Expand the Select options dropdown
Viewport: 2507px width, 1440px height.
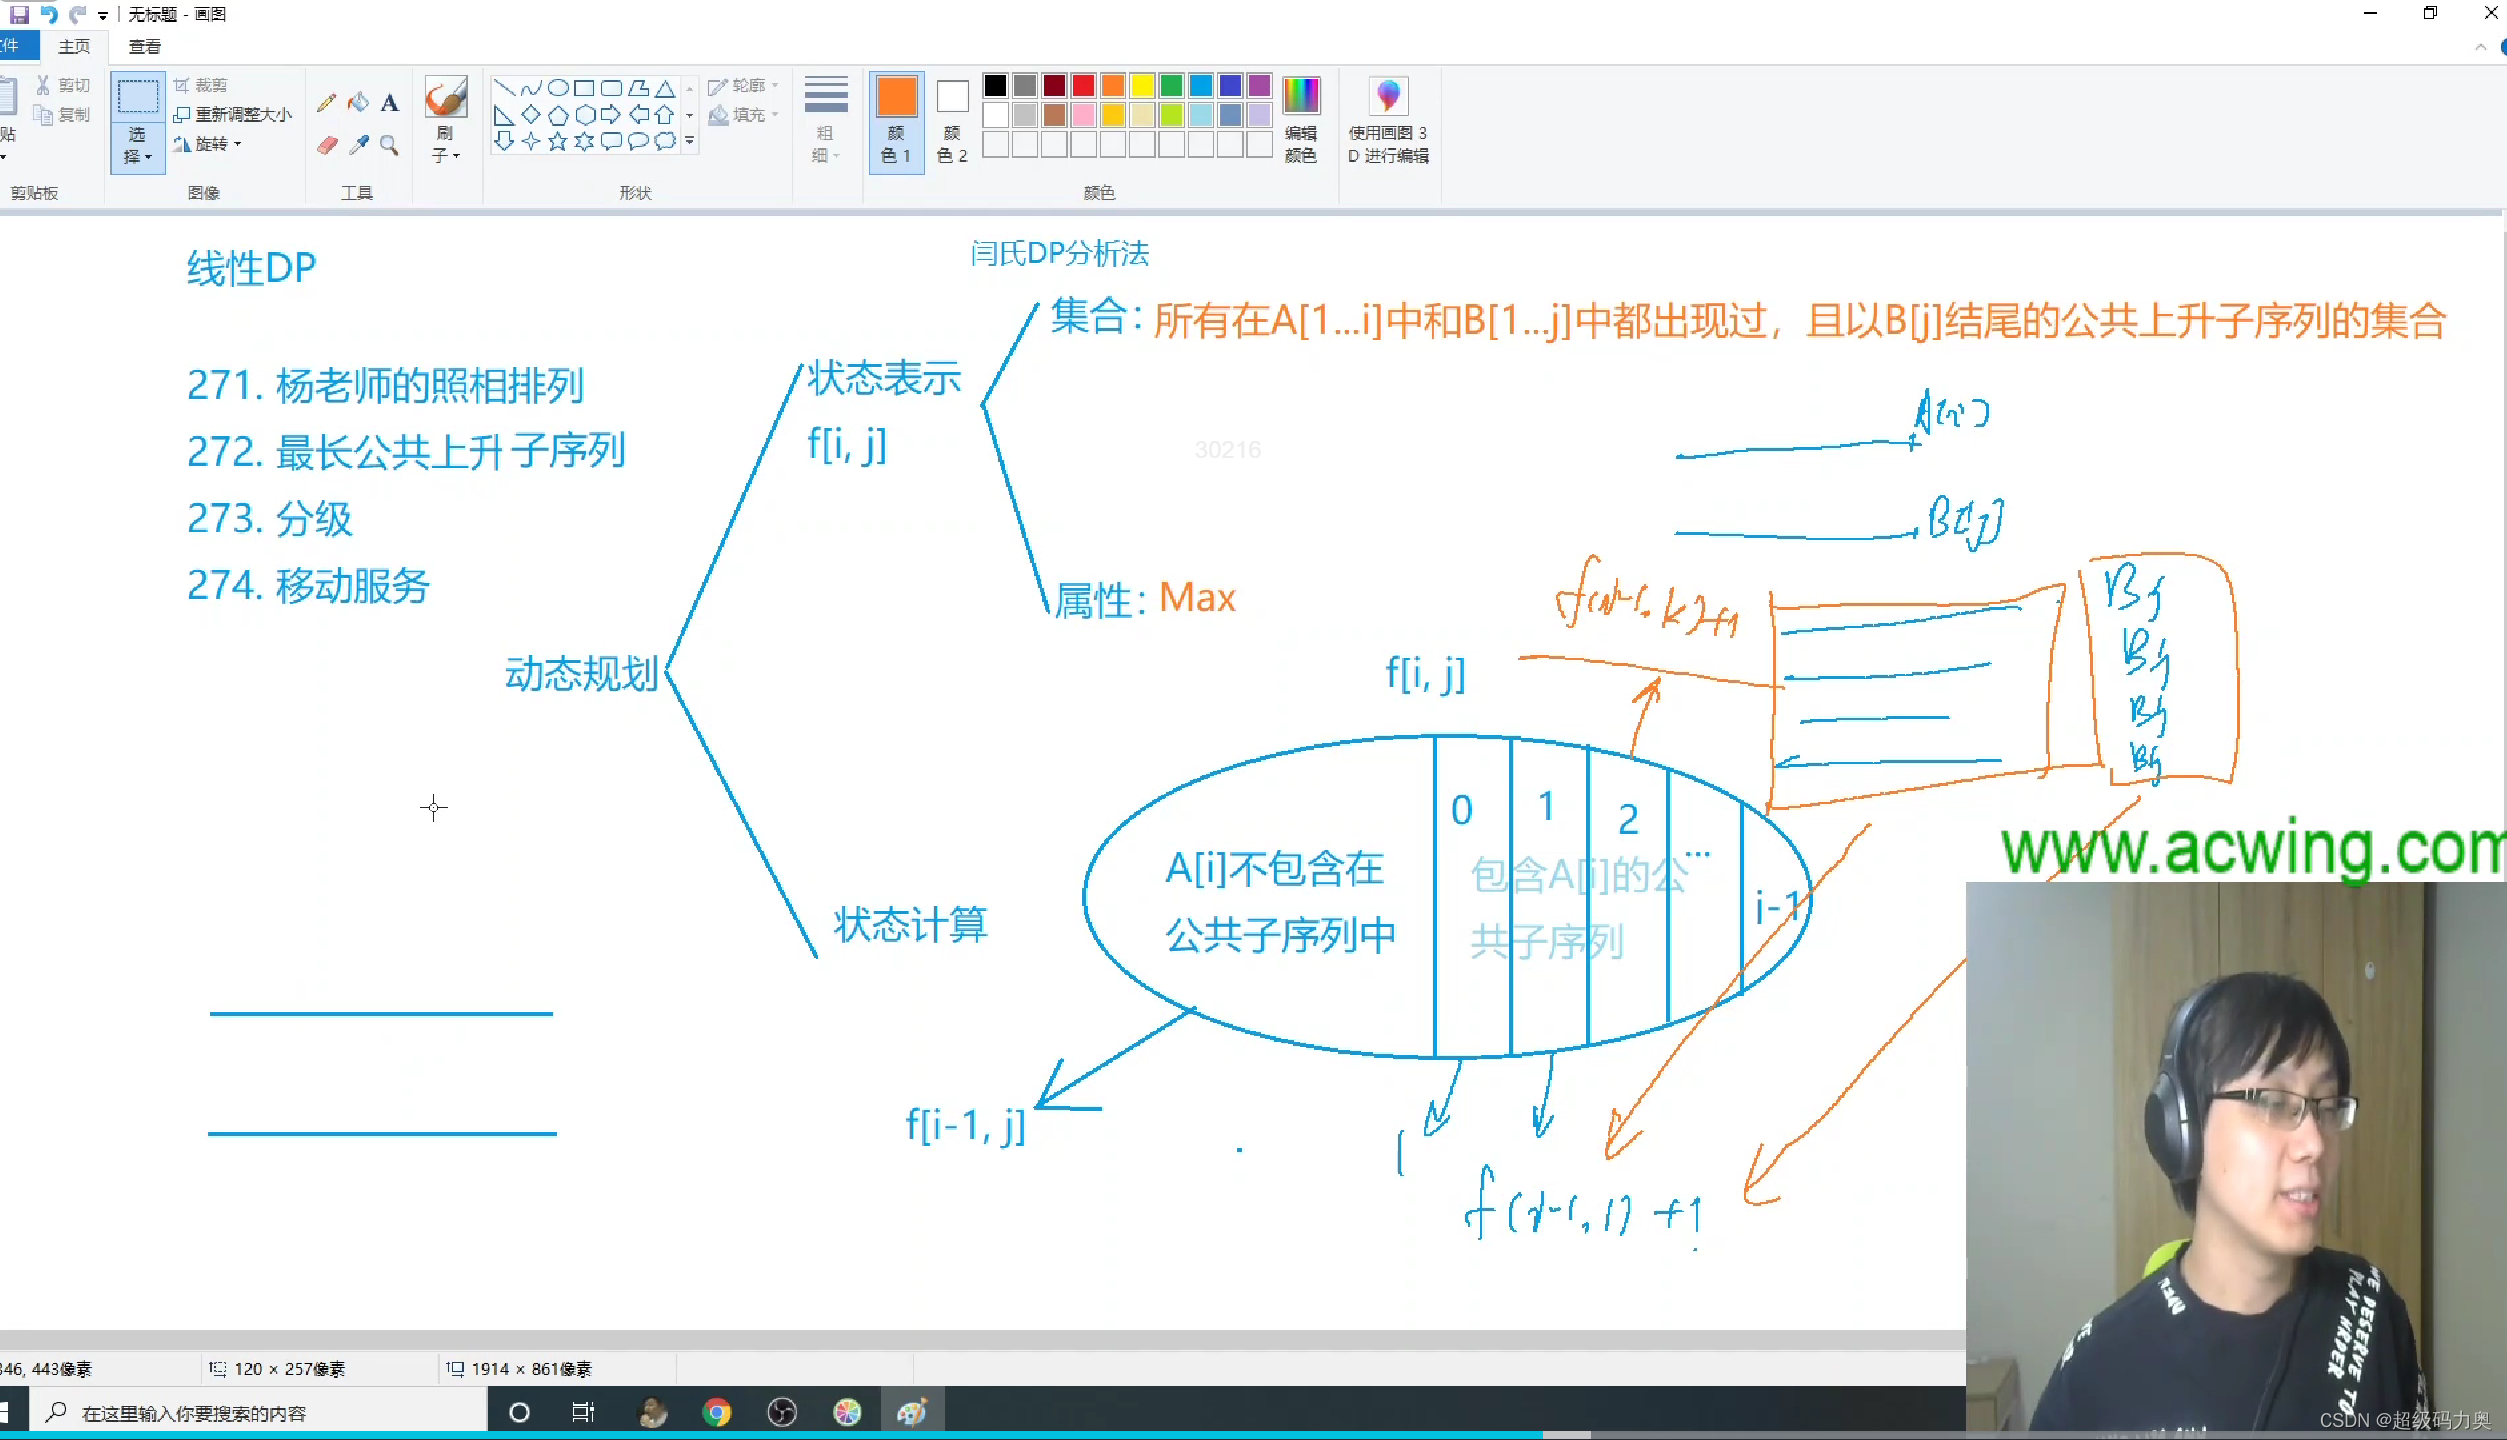point(138,146)
